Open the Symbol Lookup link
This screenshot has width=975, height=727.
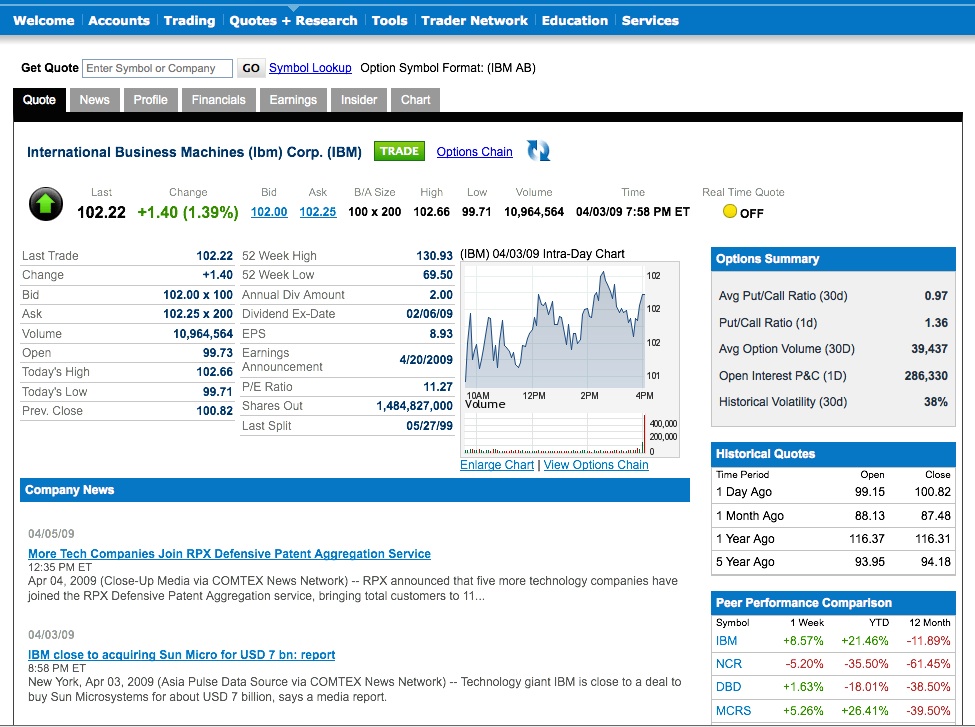coord(310,68)
